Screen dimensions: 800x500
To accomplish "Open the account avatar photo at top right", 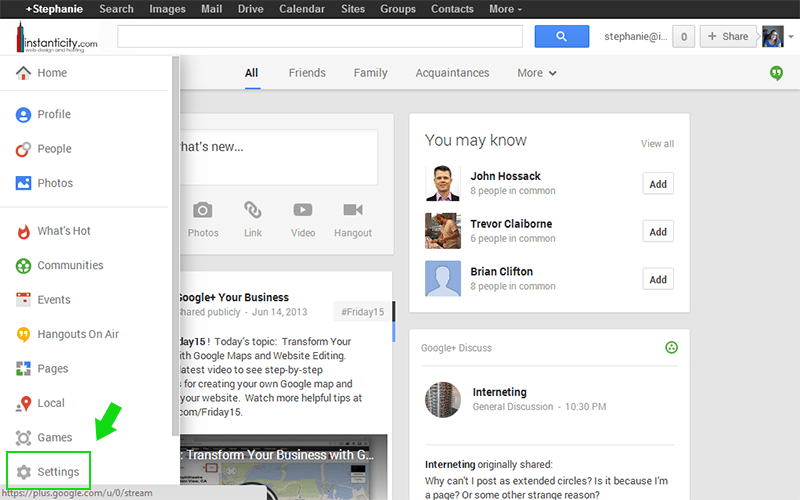I will point(772,36).
